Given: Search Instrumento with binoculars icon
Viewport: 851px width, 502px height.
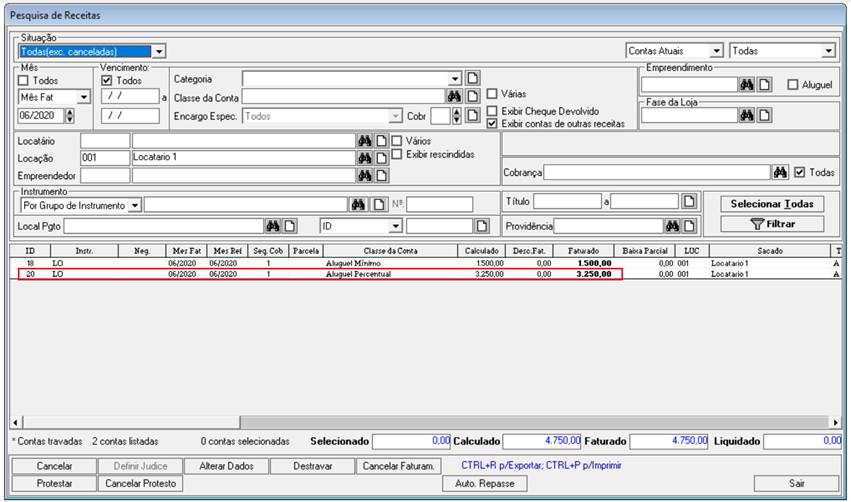Looking at the screenshot, I should (358, 205).
